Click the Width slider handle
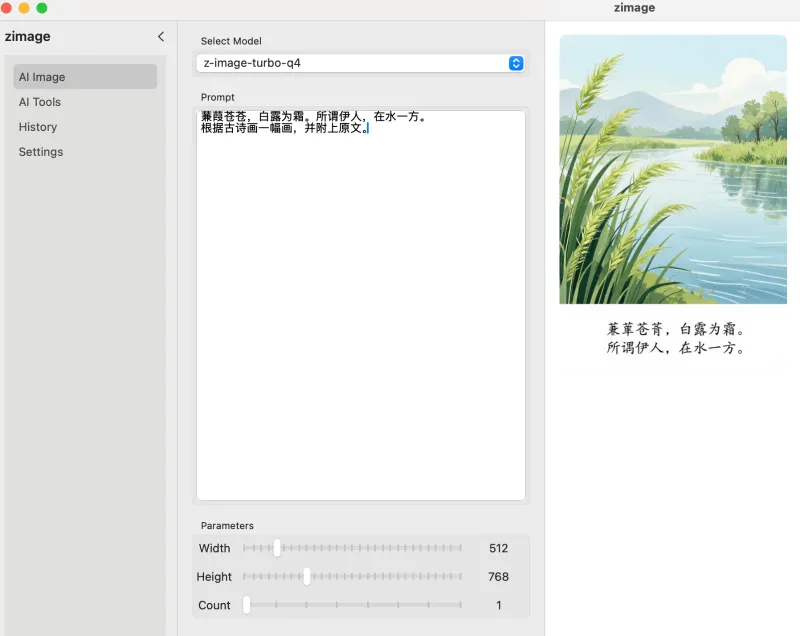The image size is (800, 636). tap(276, 548)
